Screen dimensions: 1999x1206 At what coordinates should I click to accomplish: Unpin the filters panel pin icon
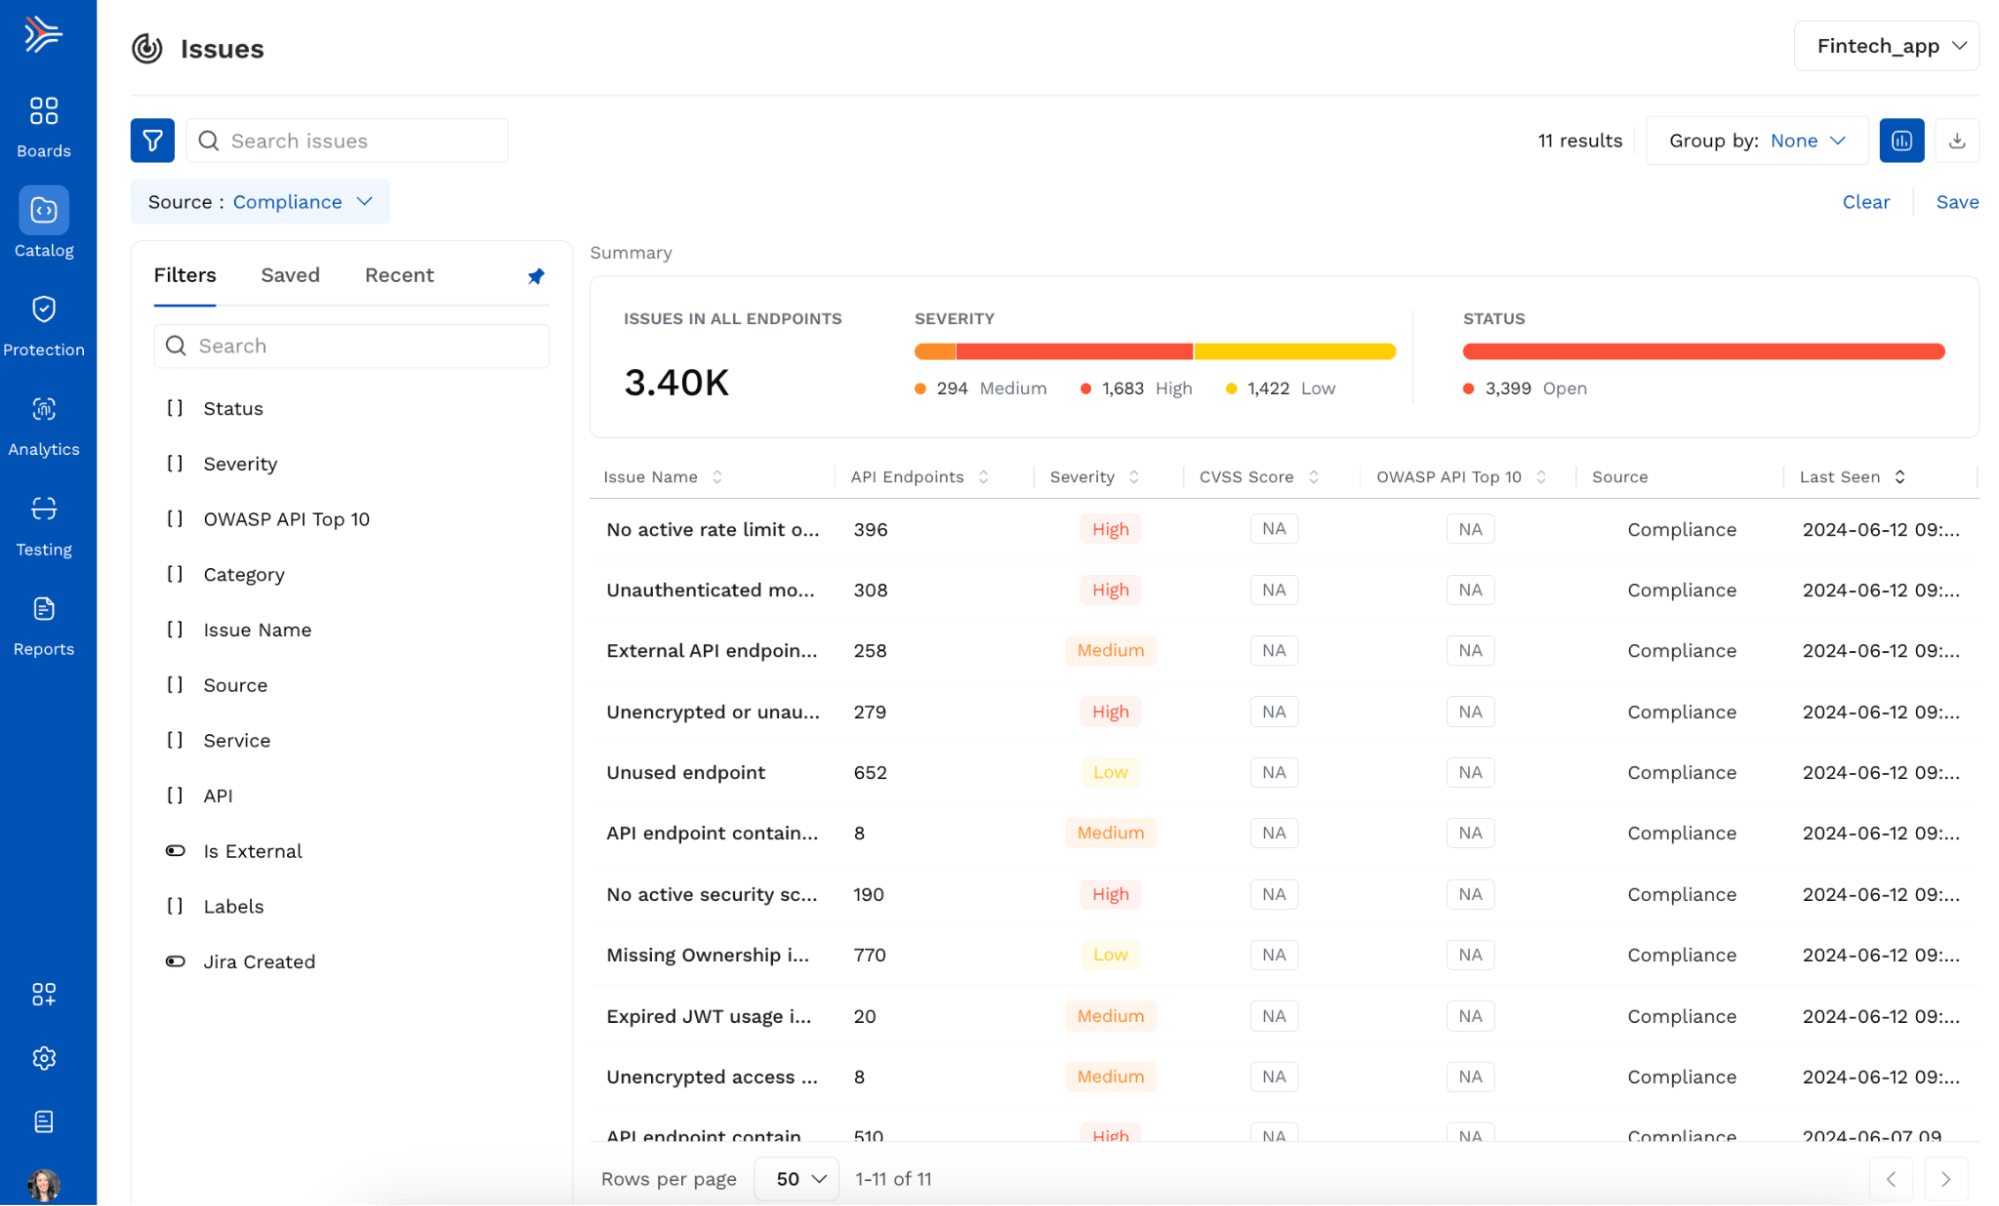(536, 276)
